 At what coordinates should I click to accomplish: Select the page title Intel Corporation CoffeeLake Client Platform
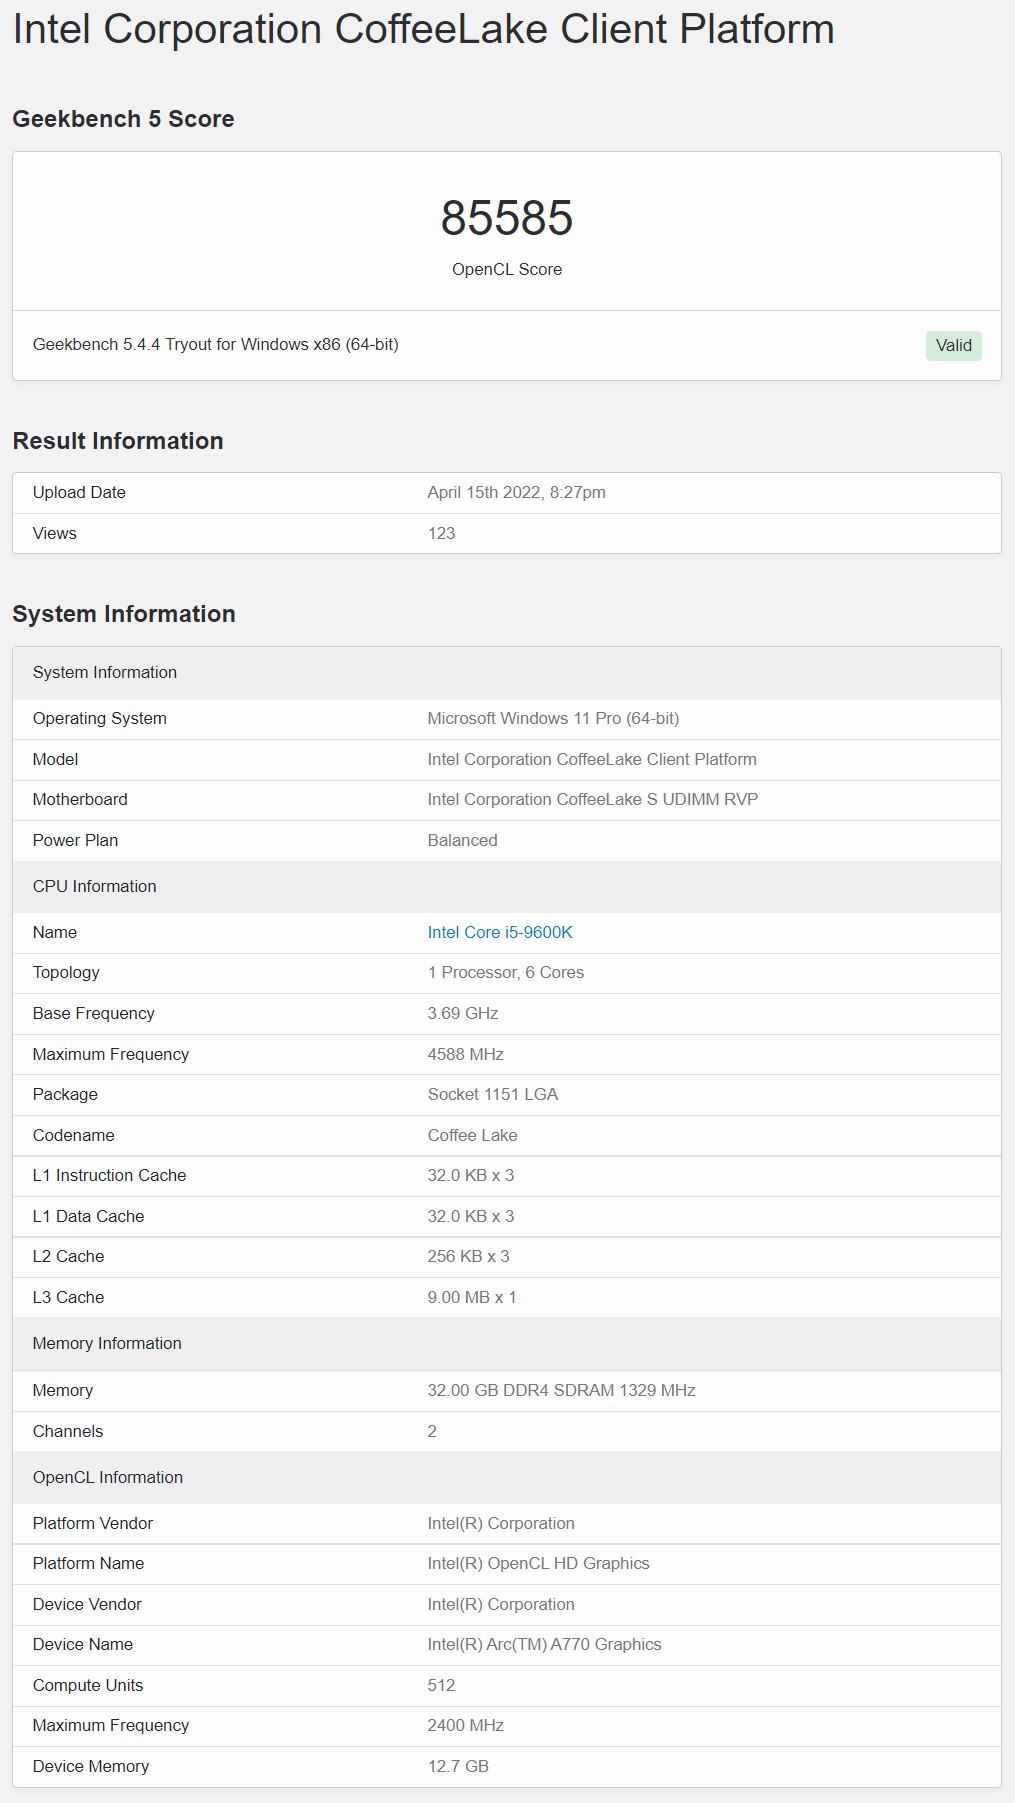pyautogui.click(x=423, y=29)
